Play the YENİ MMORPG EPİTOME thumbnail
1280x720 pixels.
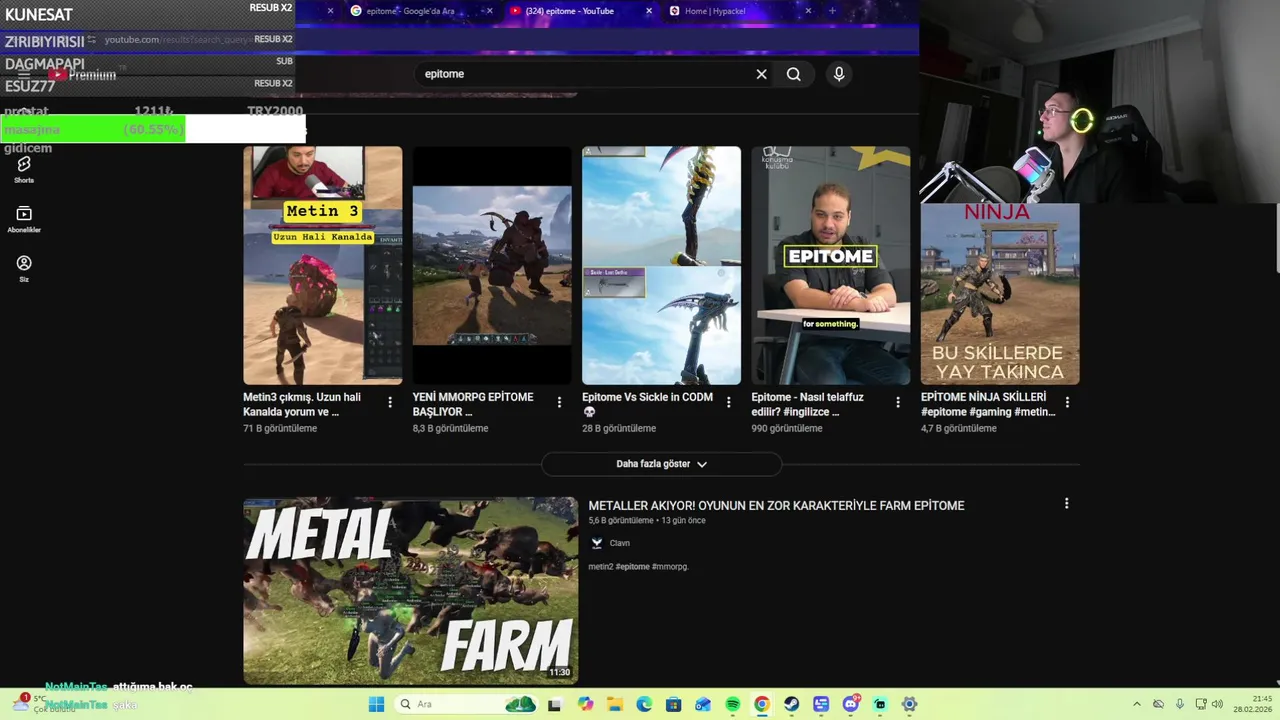coord(492,266)
